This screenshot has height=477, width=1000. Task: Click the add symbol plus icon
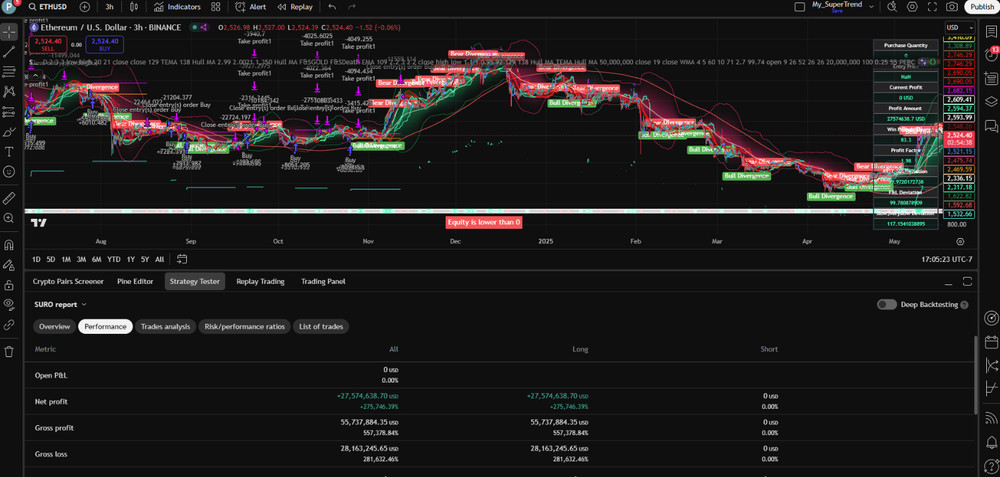[85, 7]
